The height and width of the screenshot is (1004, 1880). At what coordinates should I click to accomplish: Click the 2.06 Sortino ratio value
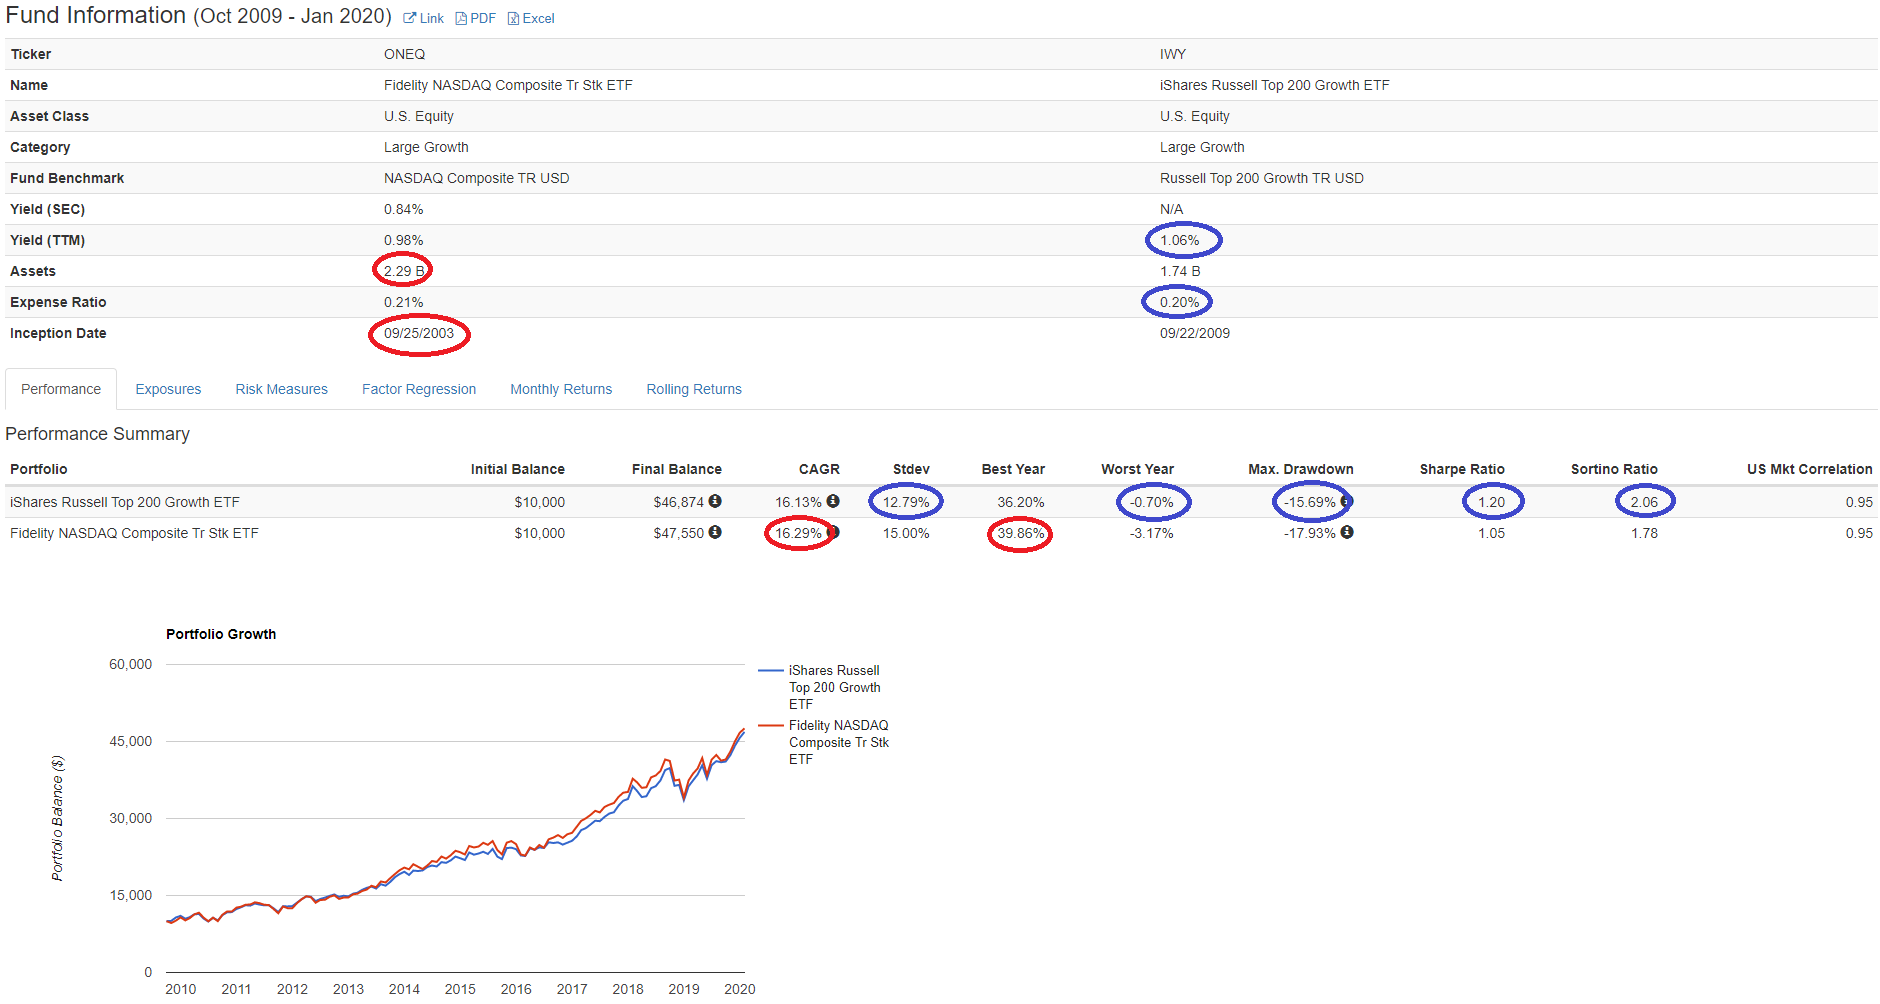pos(1644,502)
